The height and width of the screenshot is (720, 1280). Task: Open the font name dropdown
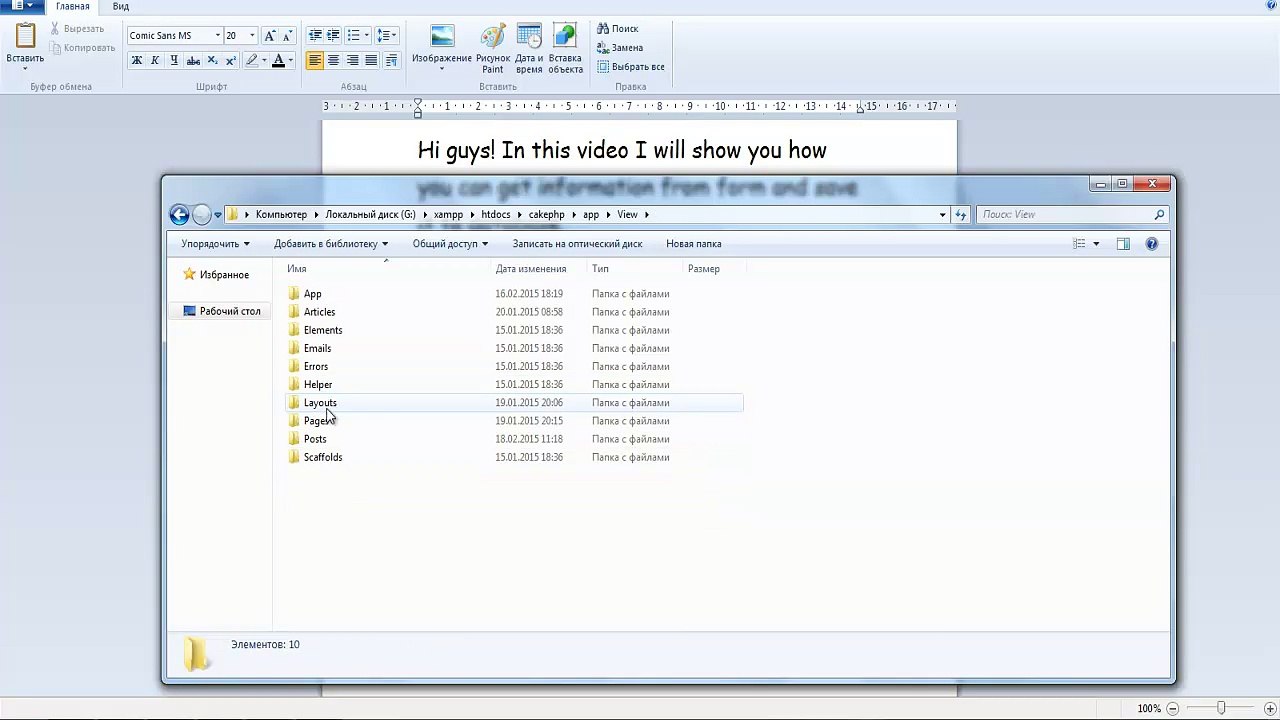click(x=217, y=36)
